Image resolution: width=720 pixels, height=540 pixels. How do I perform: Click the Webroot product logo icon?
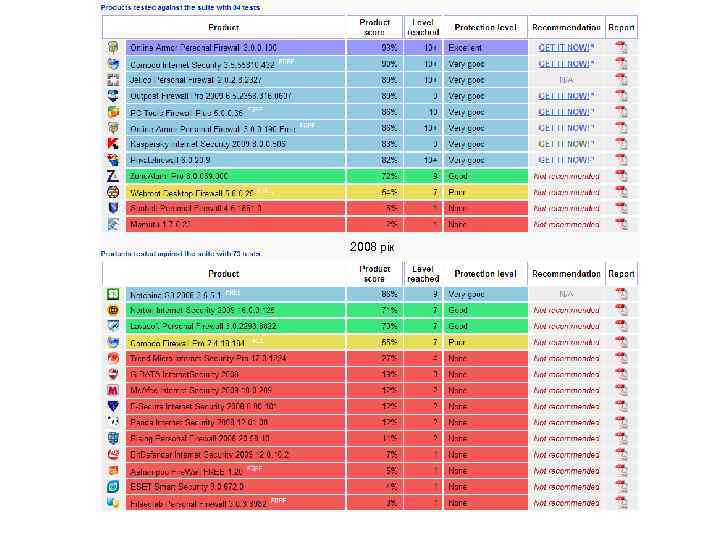pos(113,192)
